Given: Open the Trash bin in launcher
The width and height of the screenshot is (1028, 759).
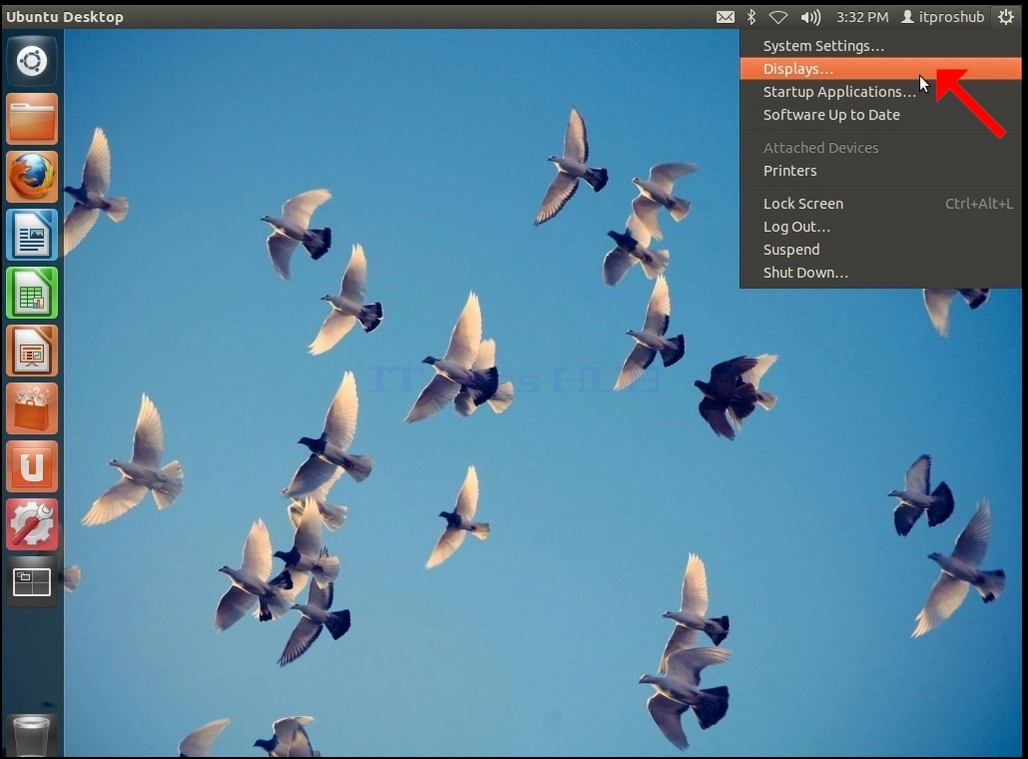Looking at the screenshot, I should point(31,736).
